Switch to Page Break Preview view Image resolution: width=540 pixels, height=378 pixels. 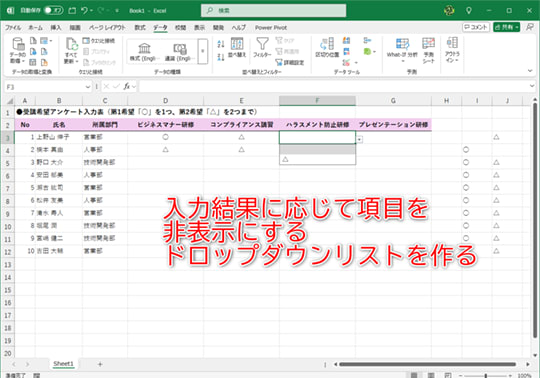[448, 375]
